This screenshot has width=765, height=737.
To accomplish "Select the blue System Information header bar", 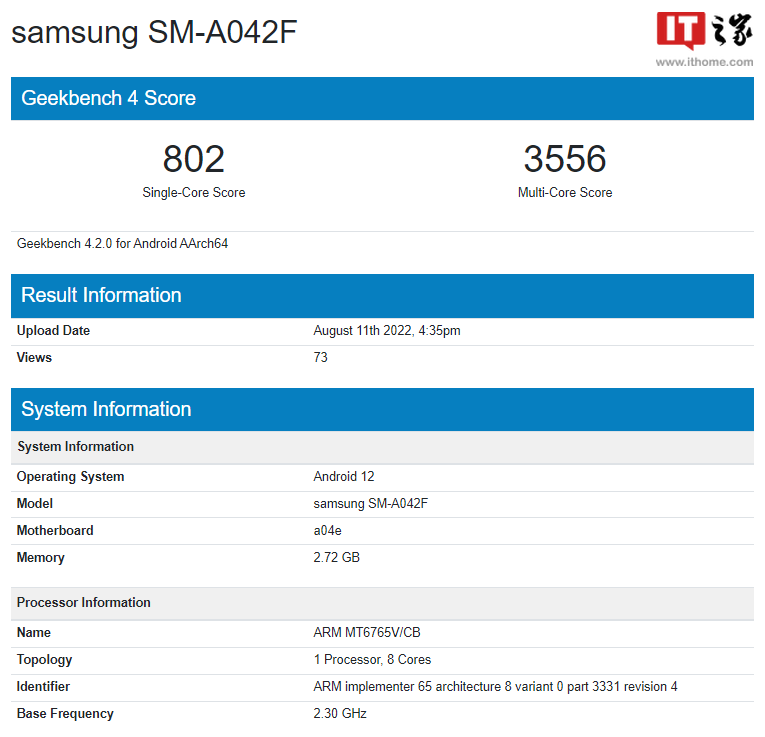I will tap(382, 409).
